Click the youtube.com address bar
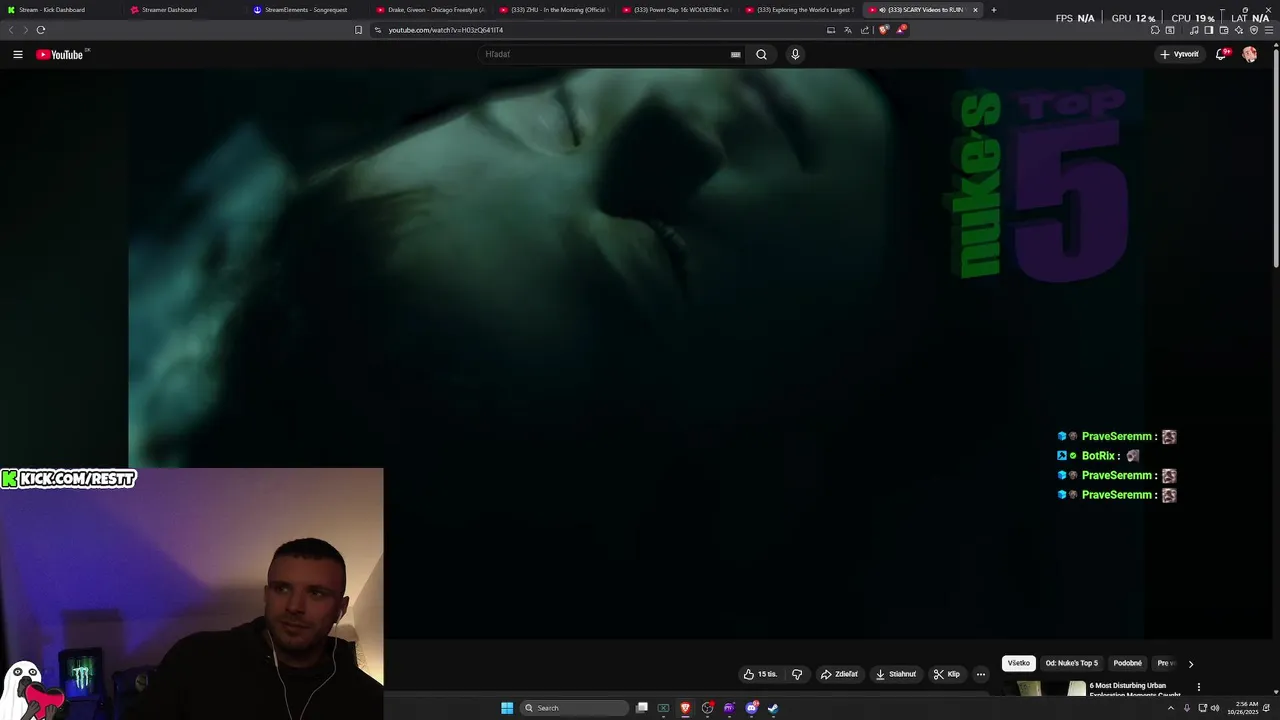Screen dimensions: 1280x720 pyautogui.click(x=600, y=30)
